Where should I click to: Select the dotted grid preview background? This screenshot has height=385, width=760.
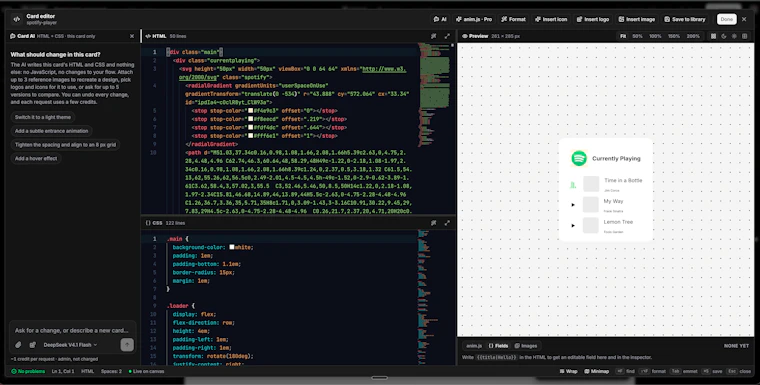pos(713,36)
